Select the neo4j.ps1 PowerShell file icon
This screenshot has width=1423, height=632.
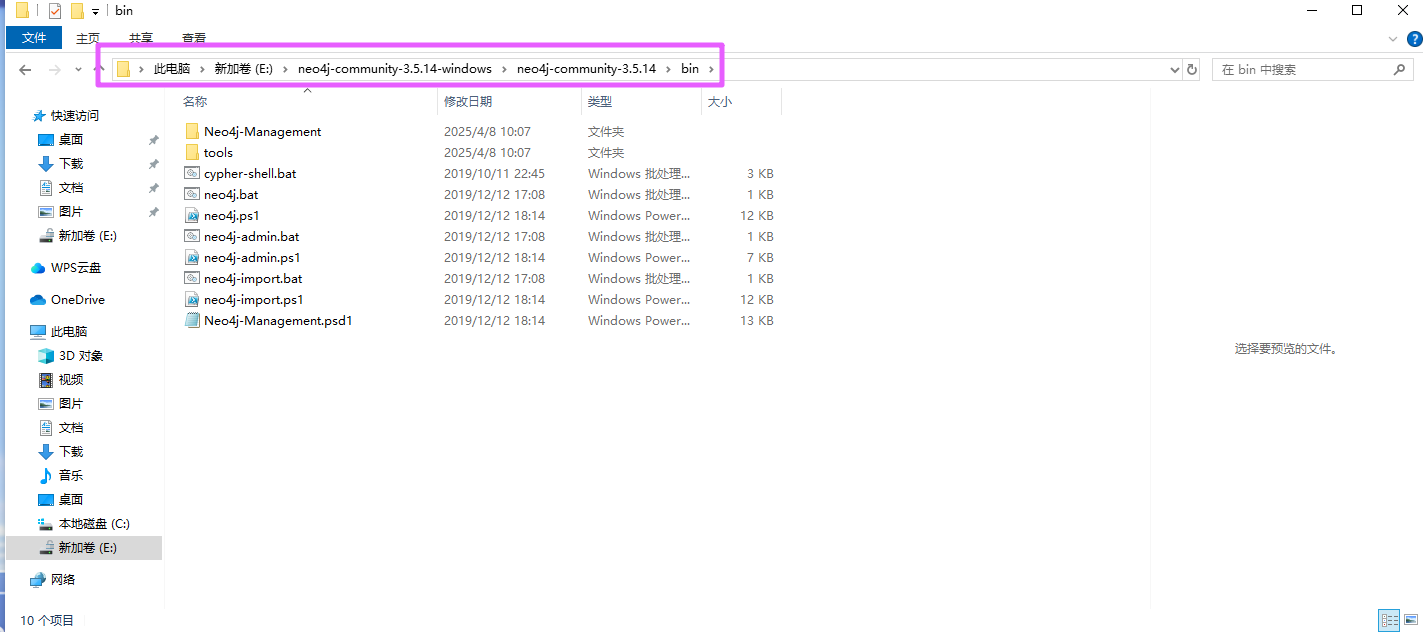click(x=193, y=215)
